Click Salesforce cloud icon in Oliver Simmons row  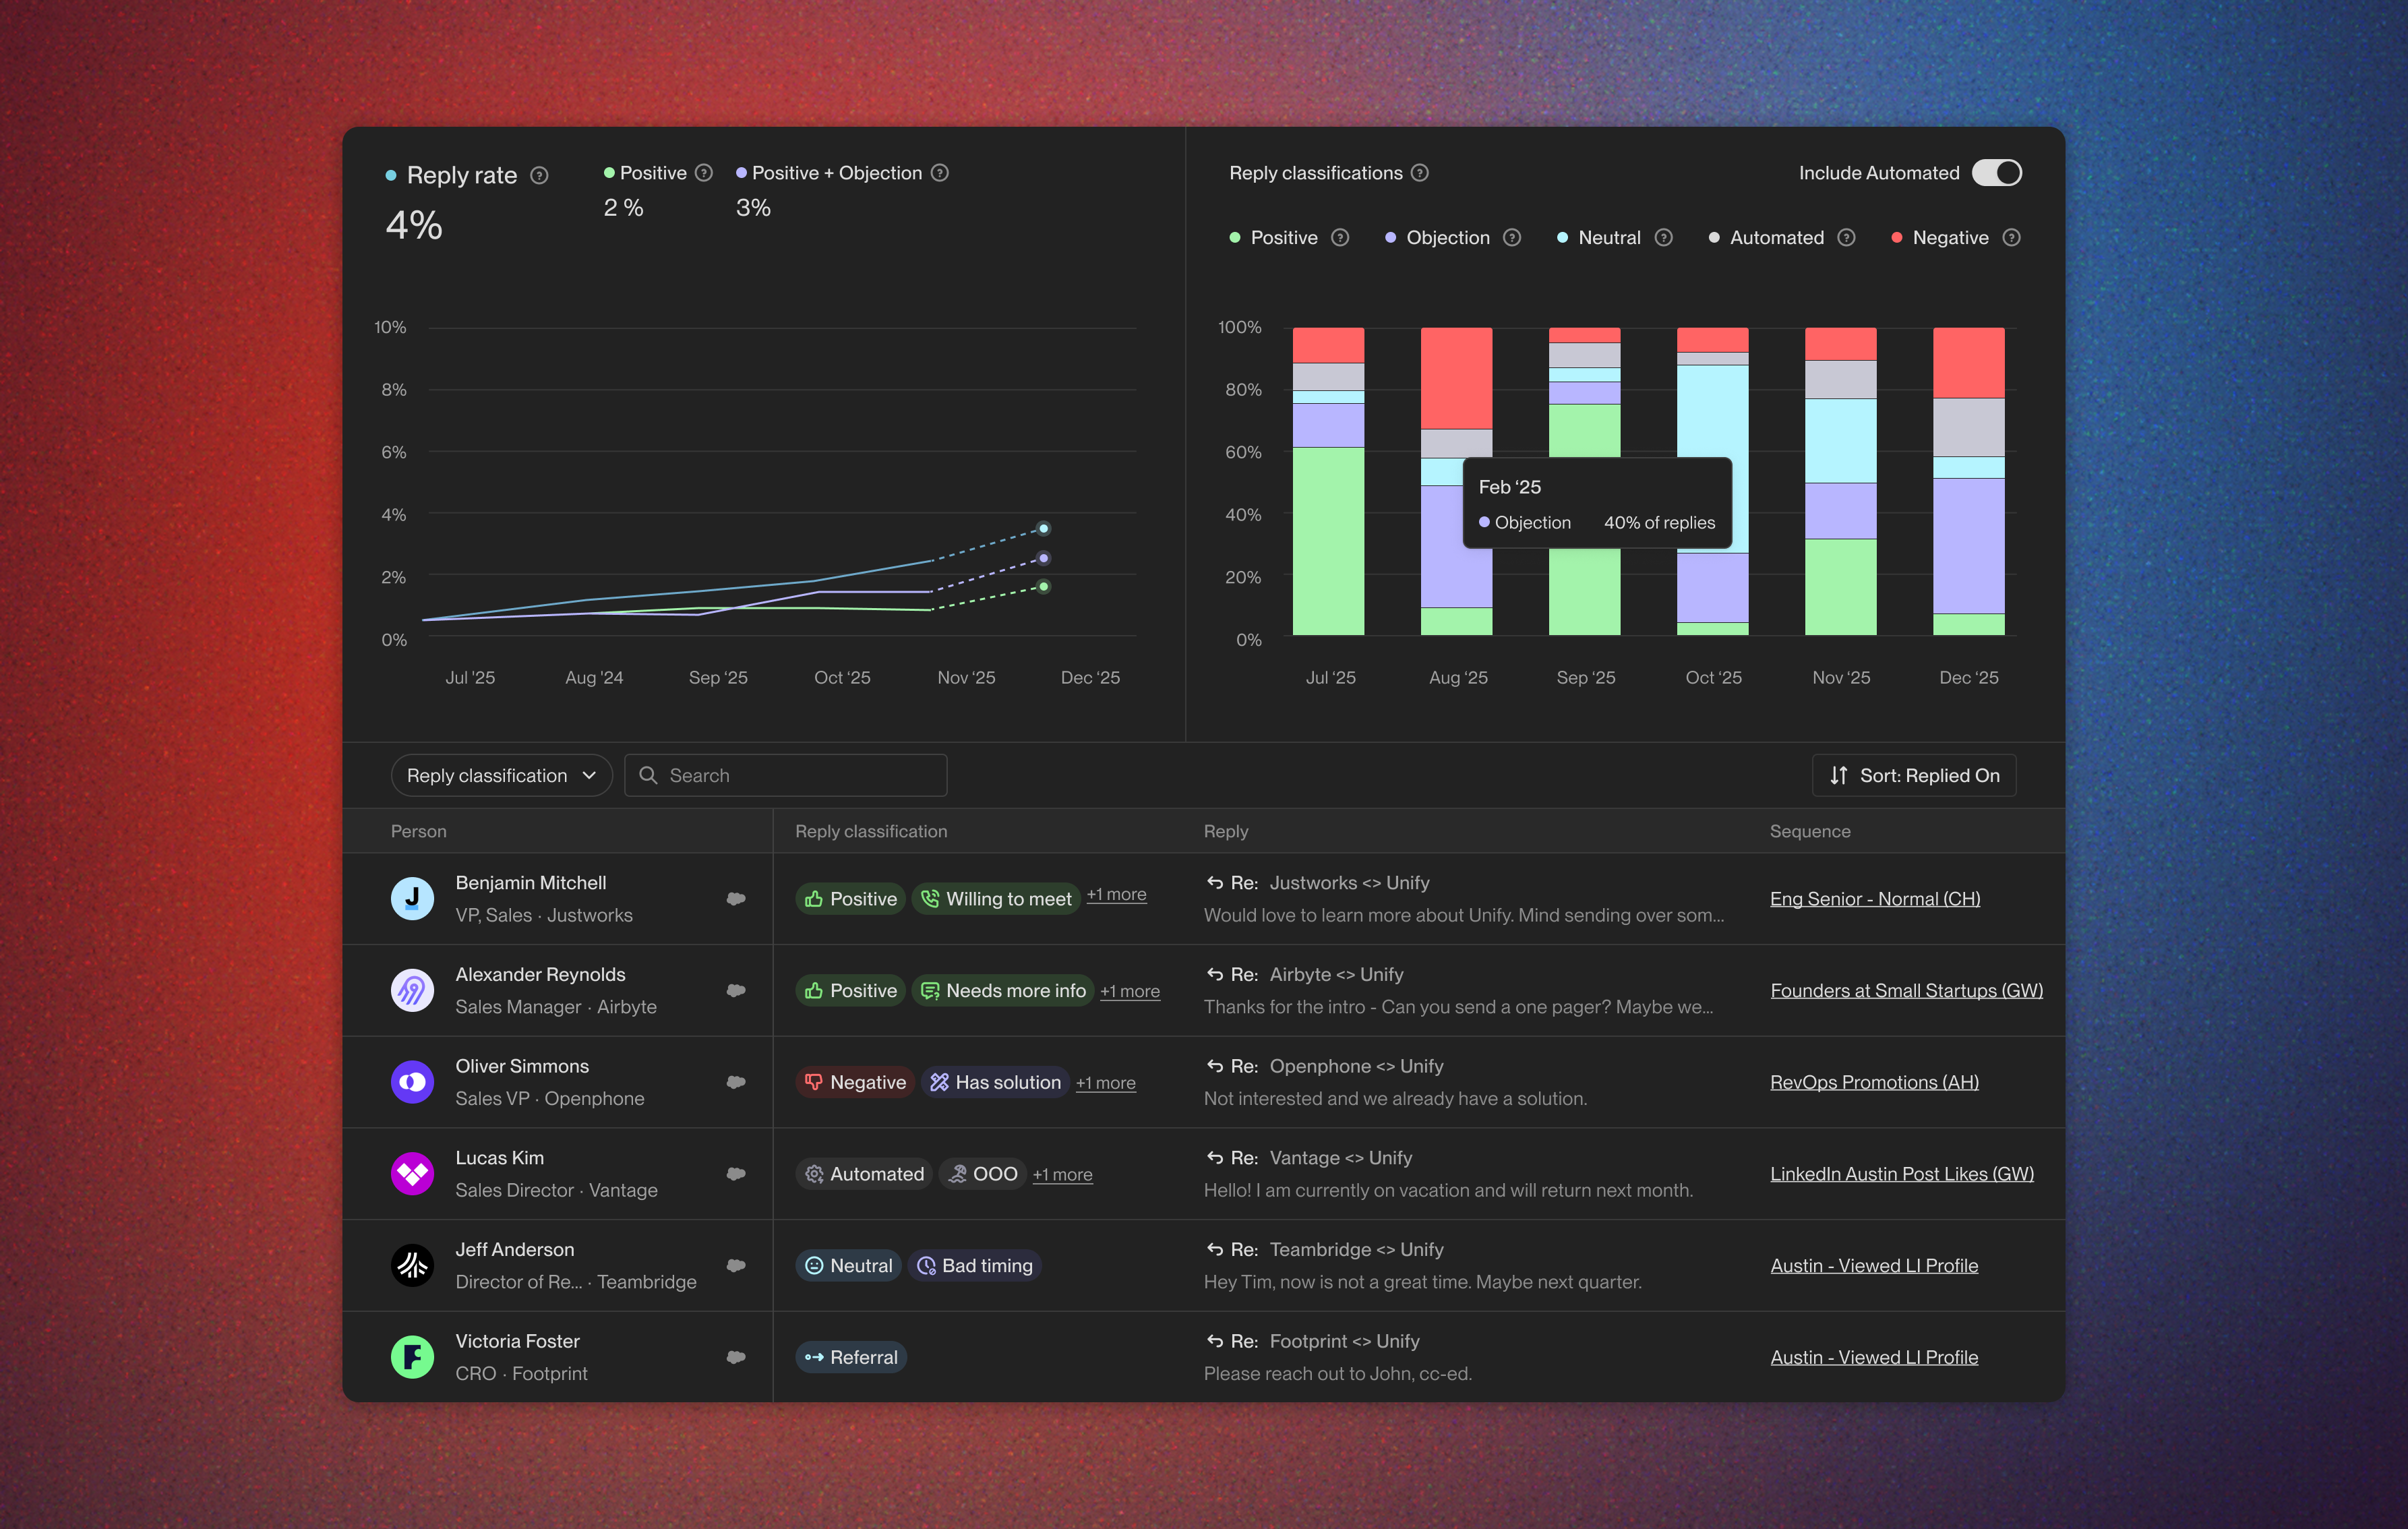736,1082
